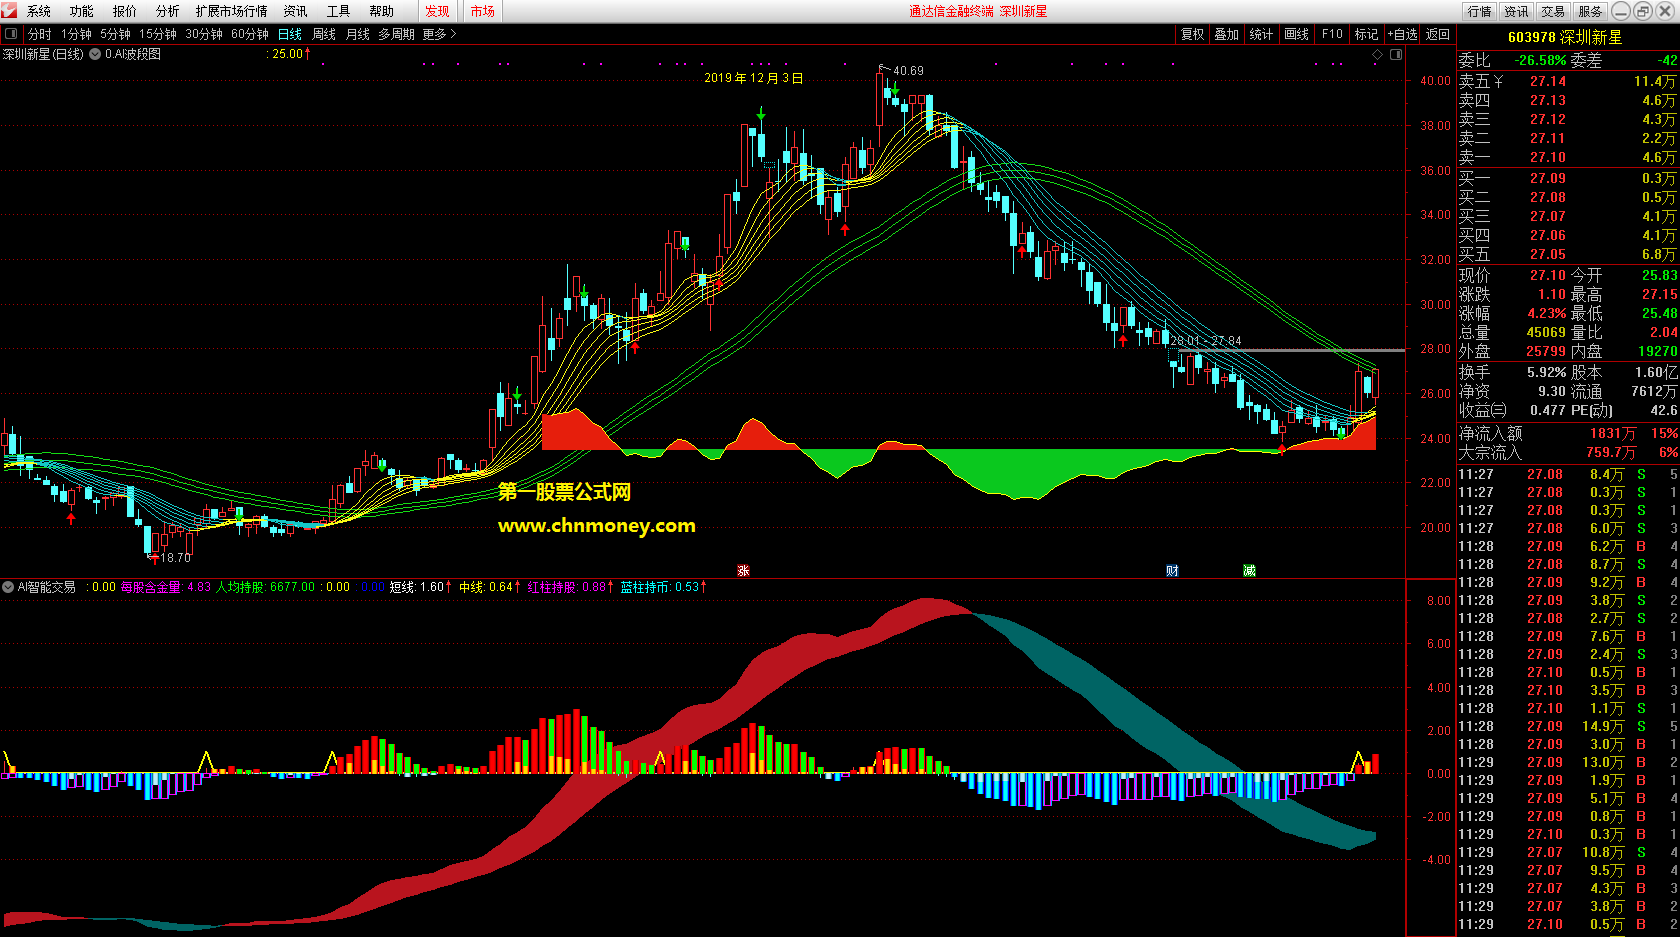Switch to the 市场 tab
The width and height of the screenshot is (1680, 937).
[x=483, y=11]
